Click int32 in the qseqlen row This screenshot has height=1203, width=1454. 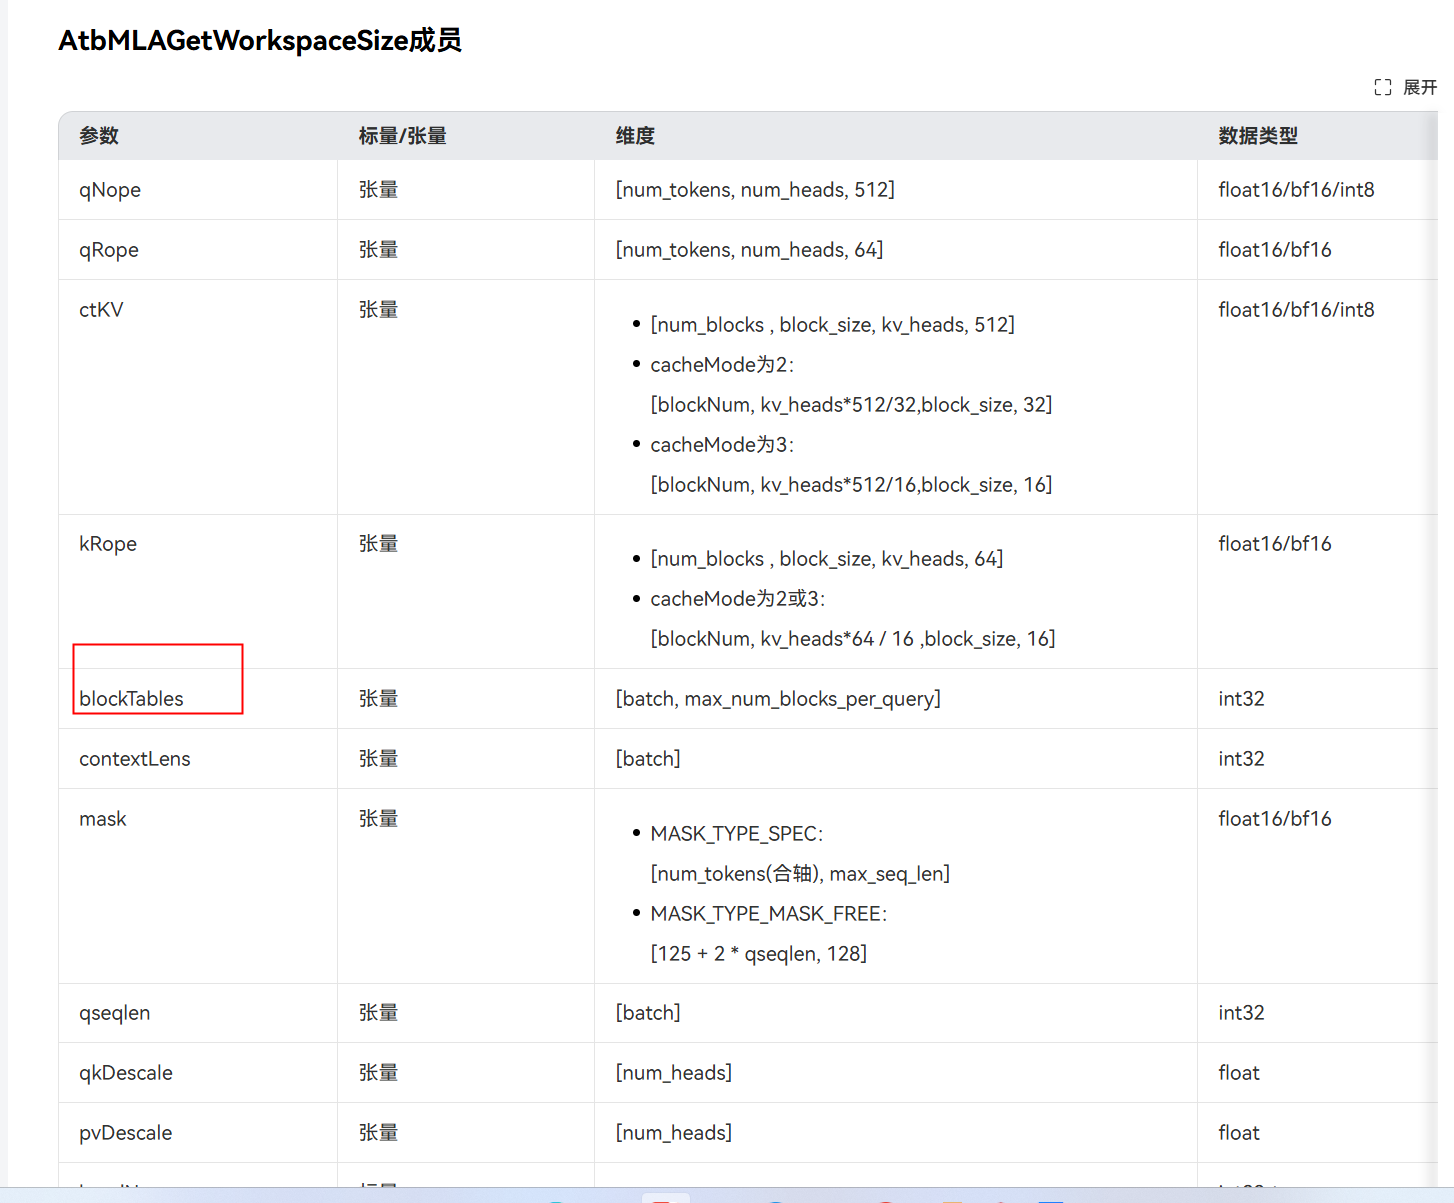coord(1241,1013)
